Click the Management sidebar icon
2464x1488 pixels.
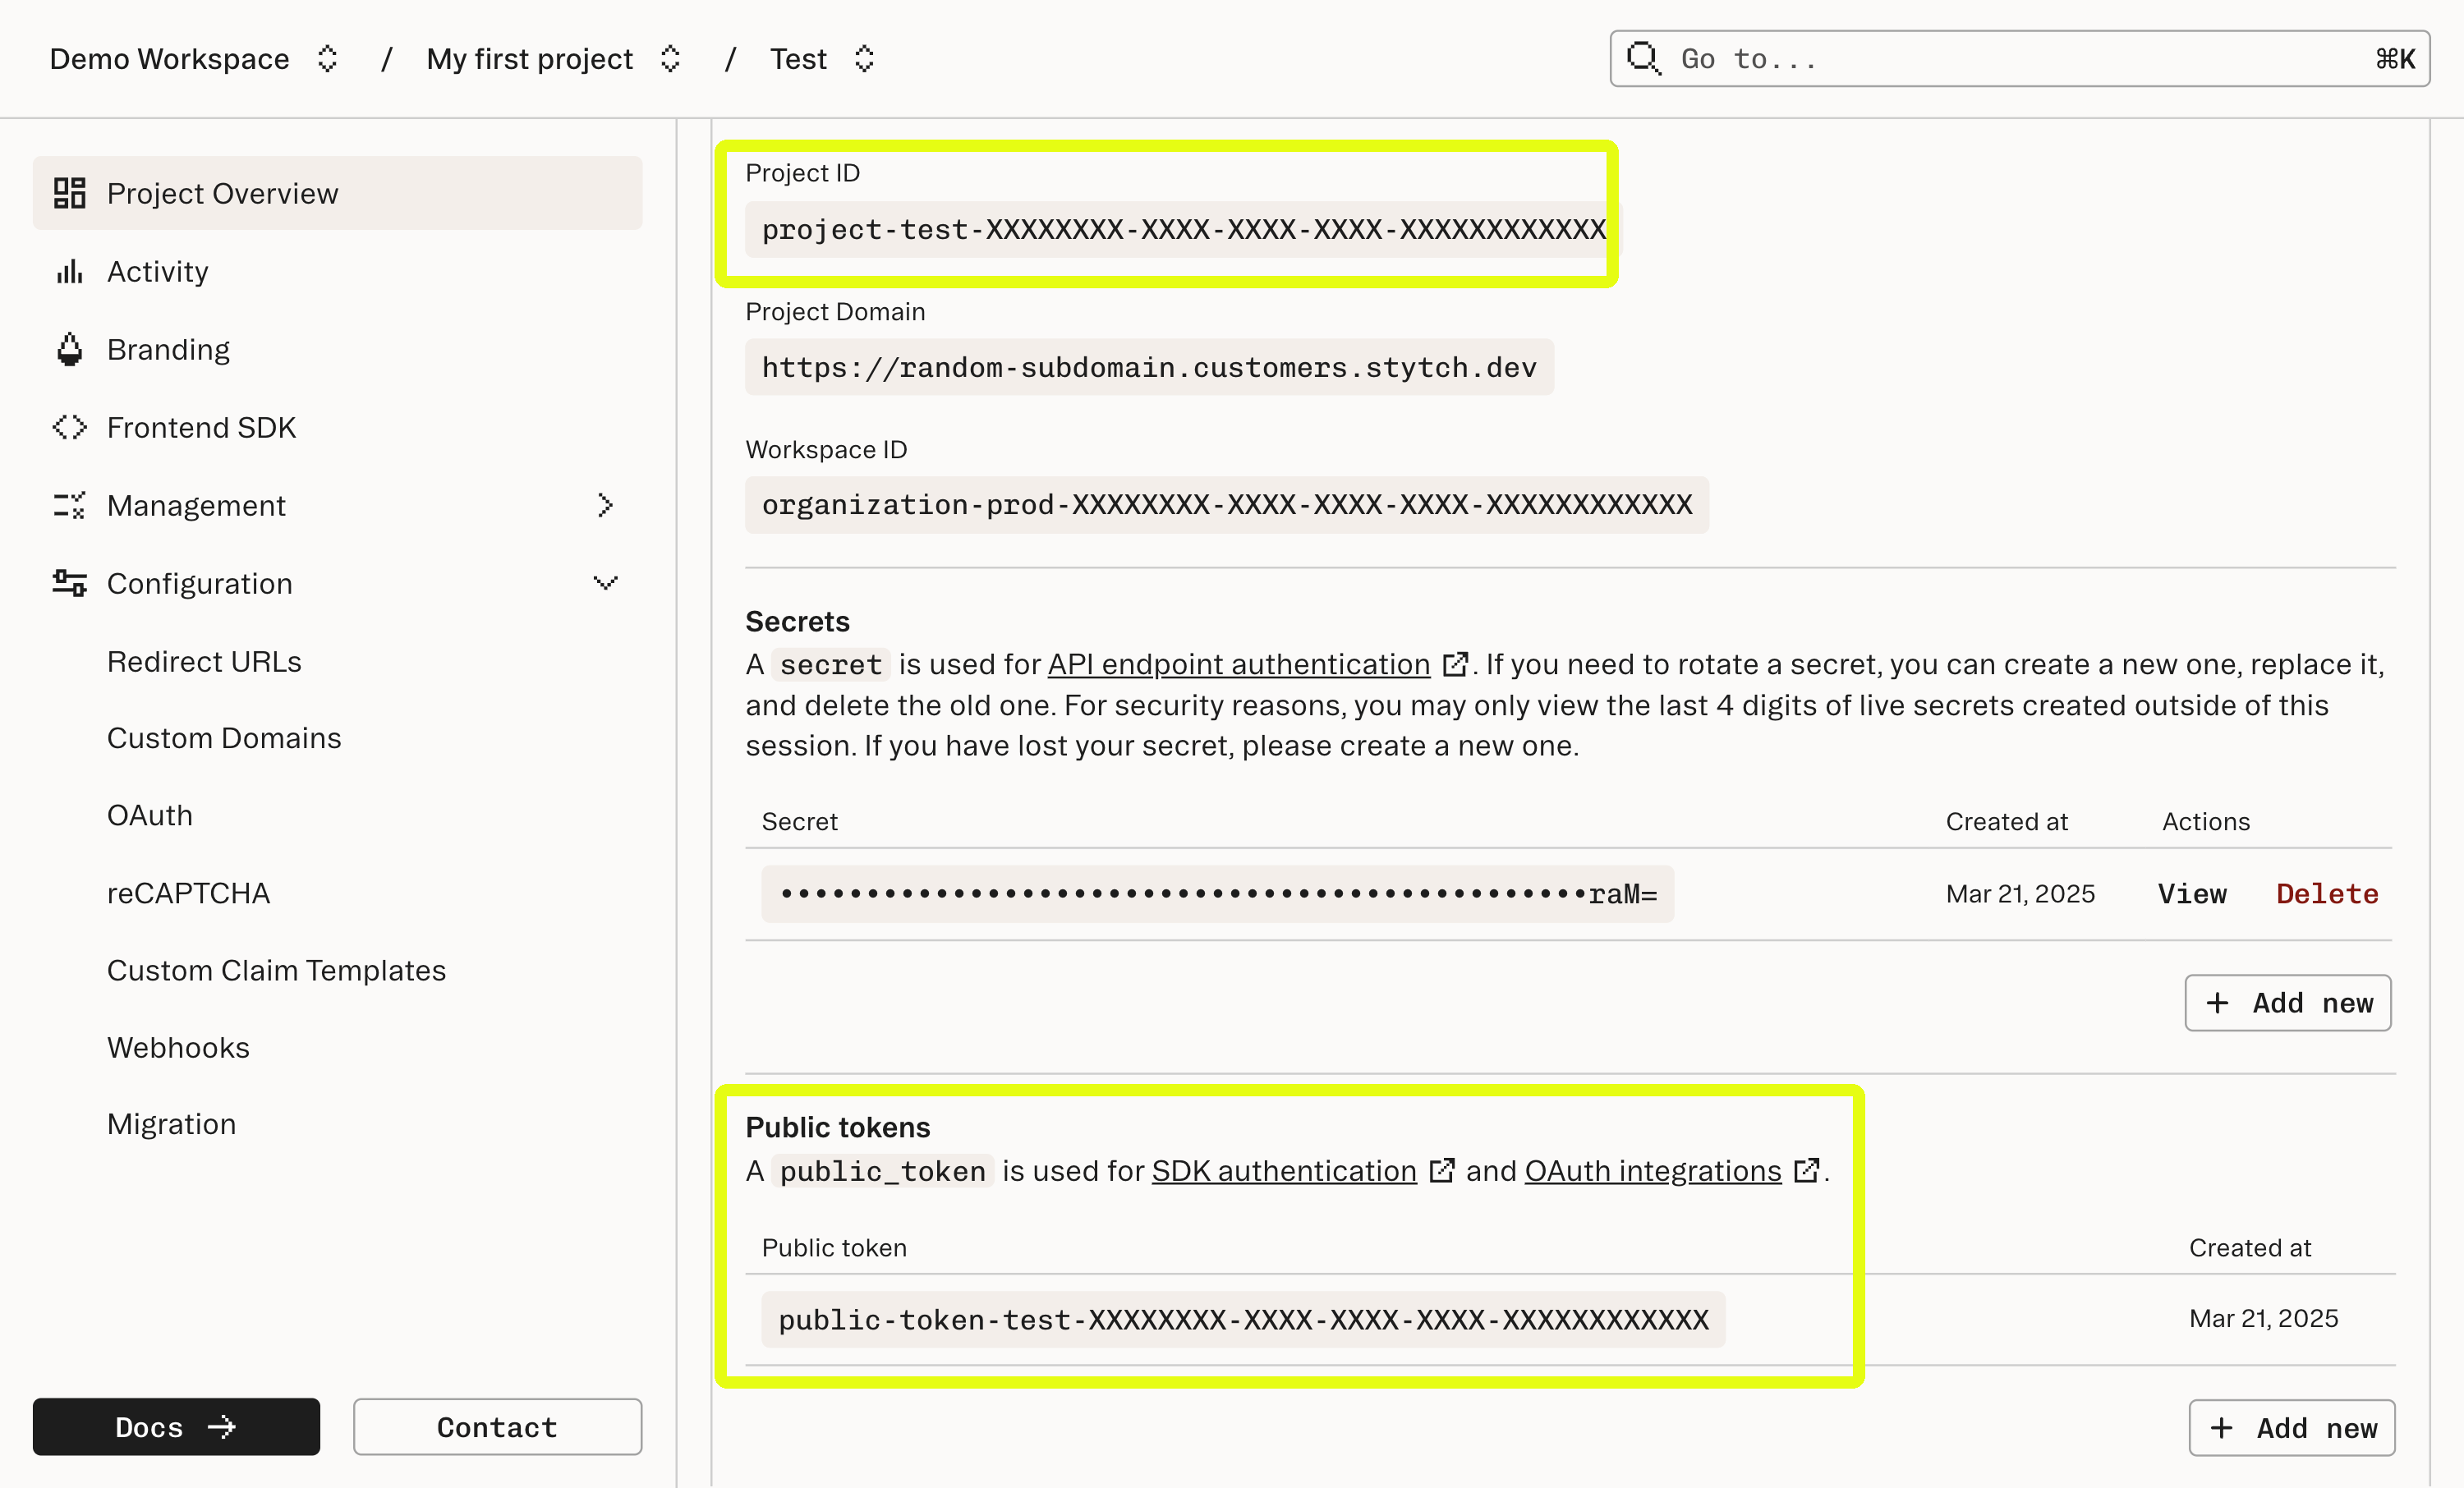point(69,505)
